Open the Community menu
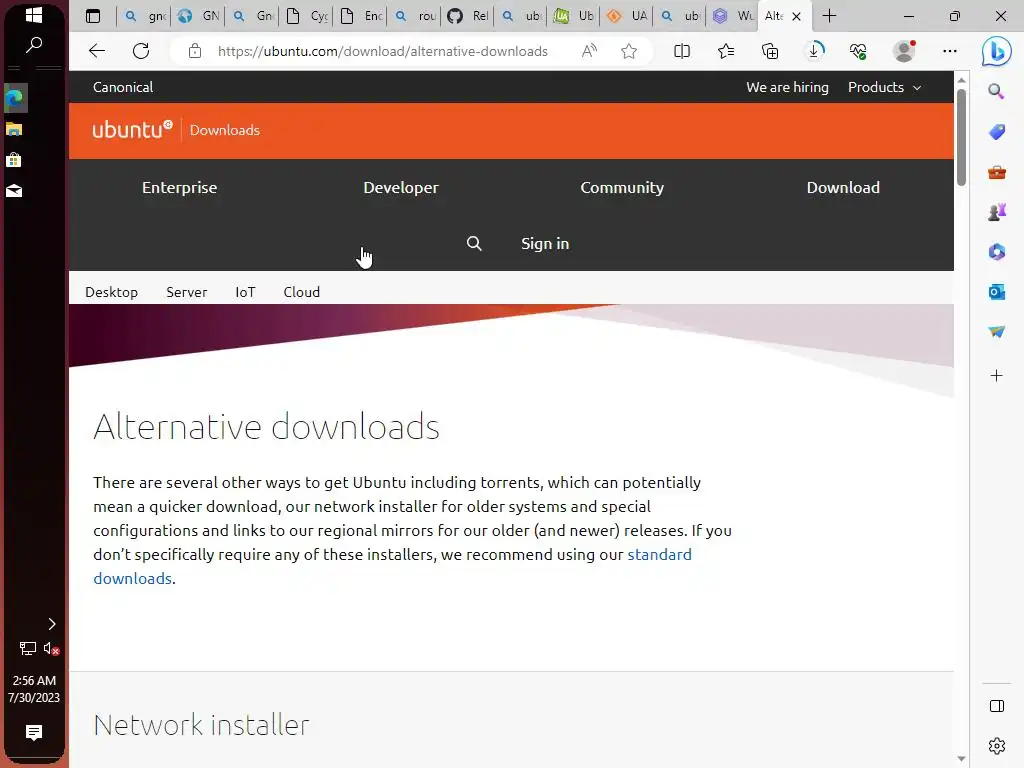Screen dimensions: 1024x768 click(x=622, y=187)
